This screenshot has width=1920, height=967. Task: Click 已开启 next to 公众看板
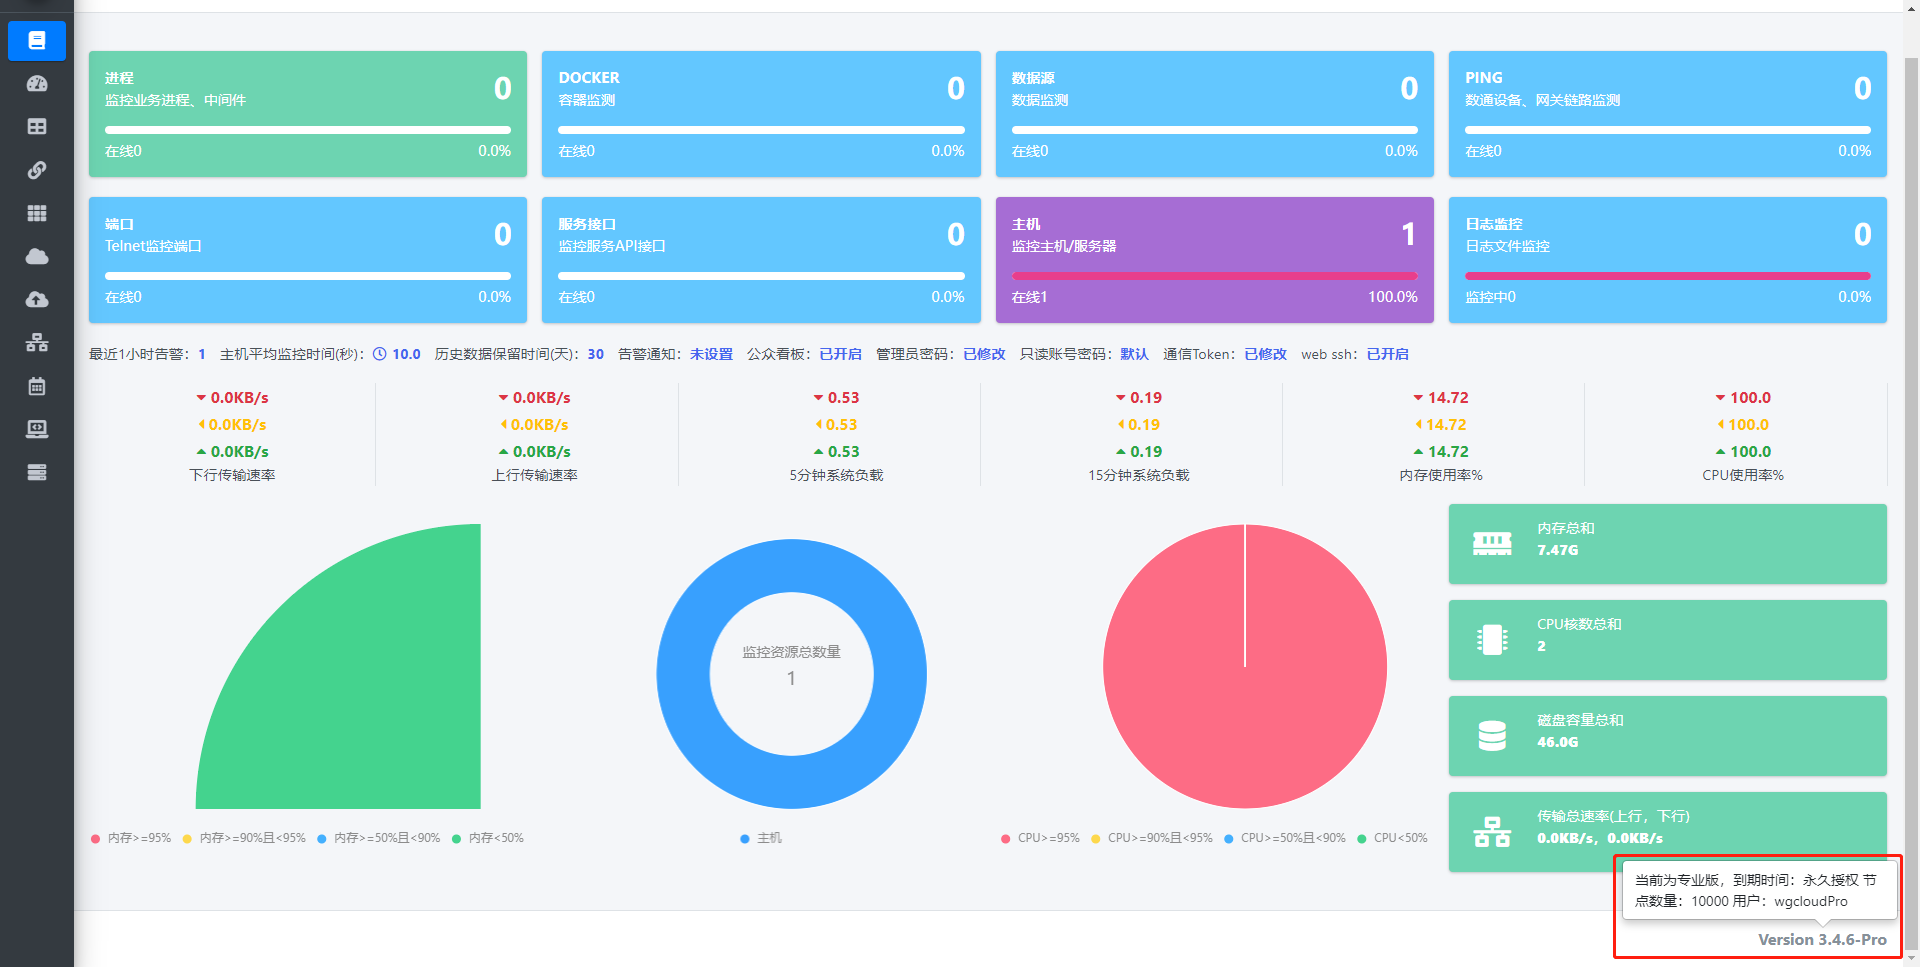(840, 354)
